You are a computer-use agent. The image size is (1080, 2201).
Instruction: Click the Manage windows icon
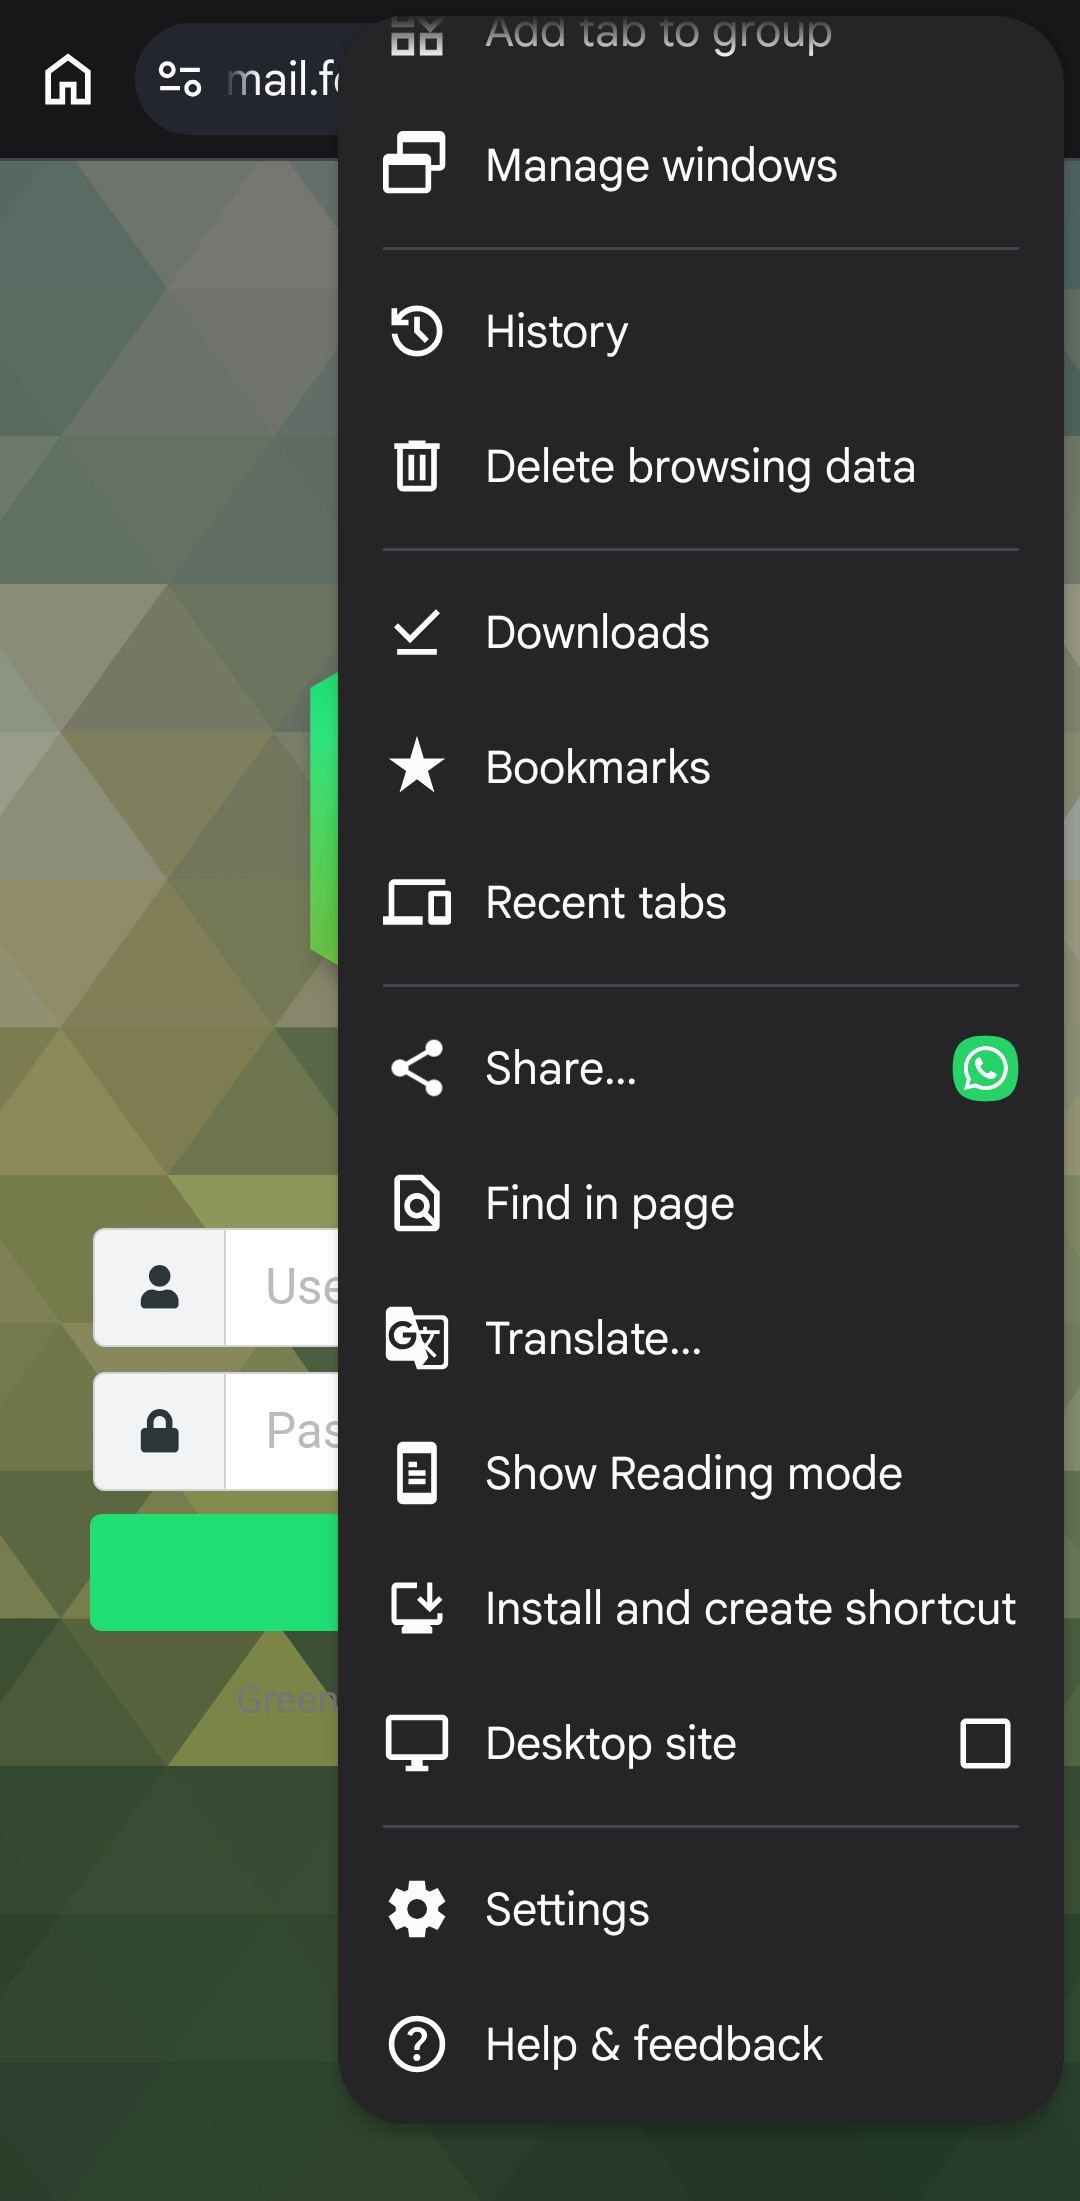coord(415,163)
